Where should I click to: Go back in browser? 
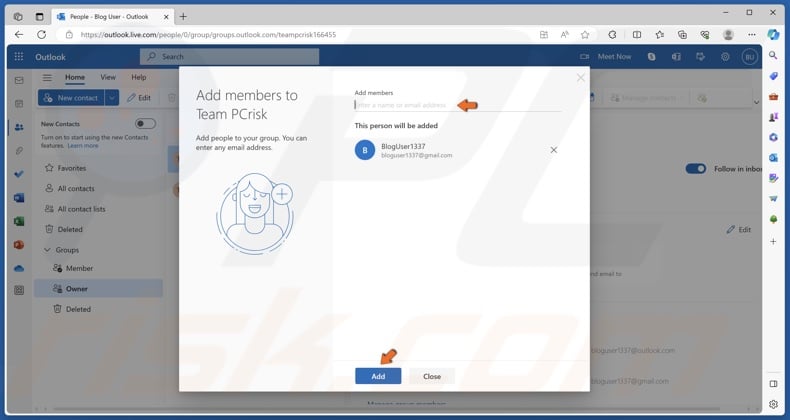pos(19,35)
